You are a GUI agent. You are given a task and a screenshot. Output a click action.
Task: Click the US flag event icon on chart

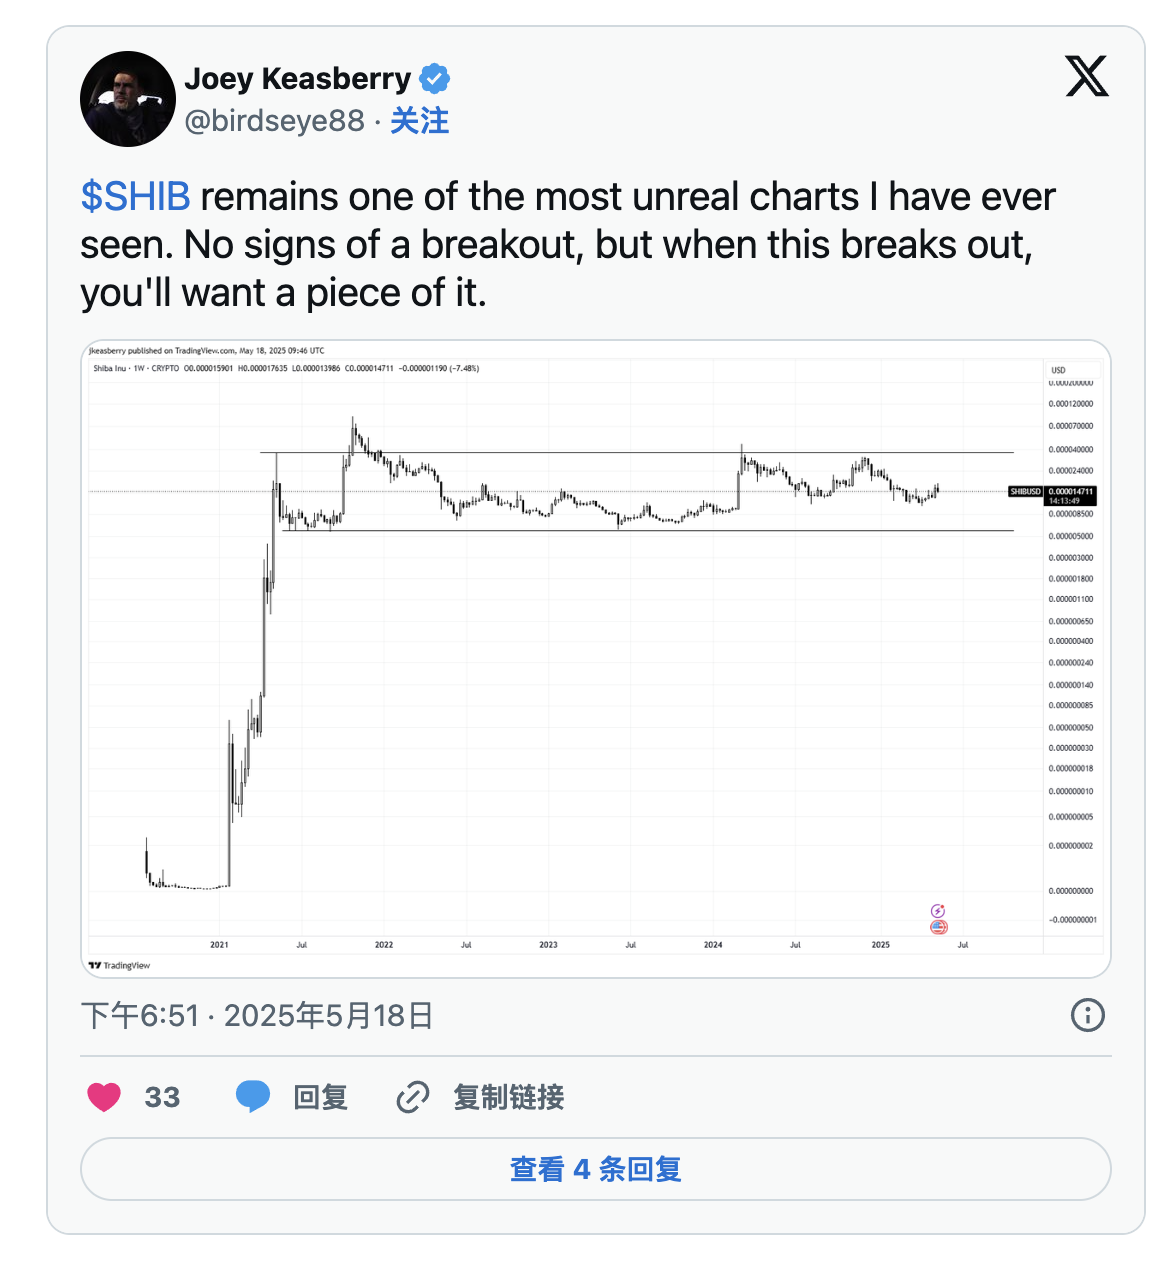pos(938,927)
